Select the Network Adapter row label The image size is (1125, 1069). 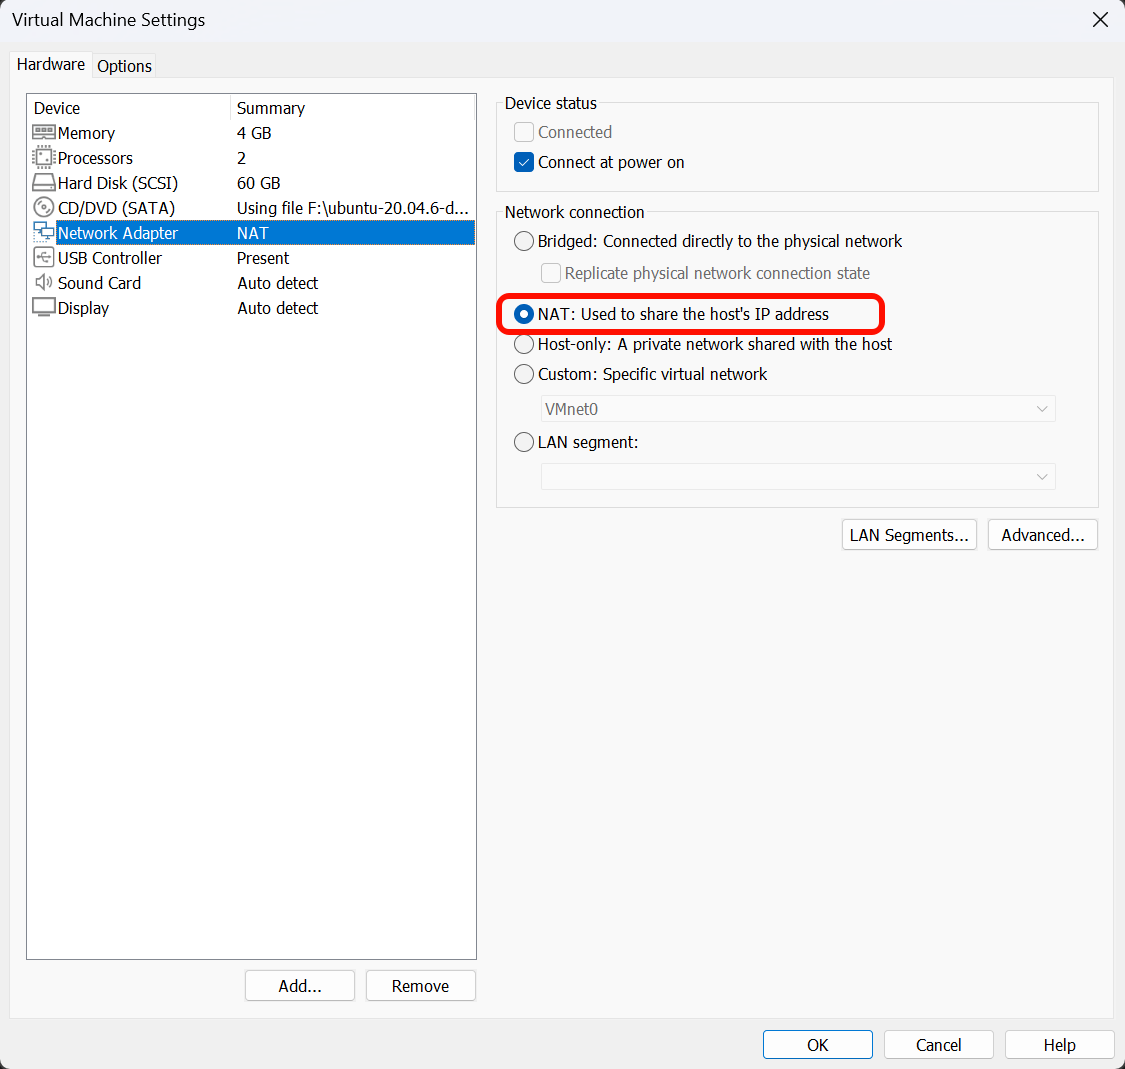118,233
